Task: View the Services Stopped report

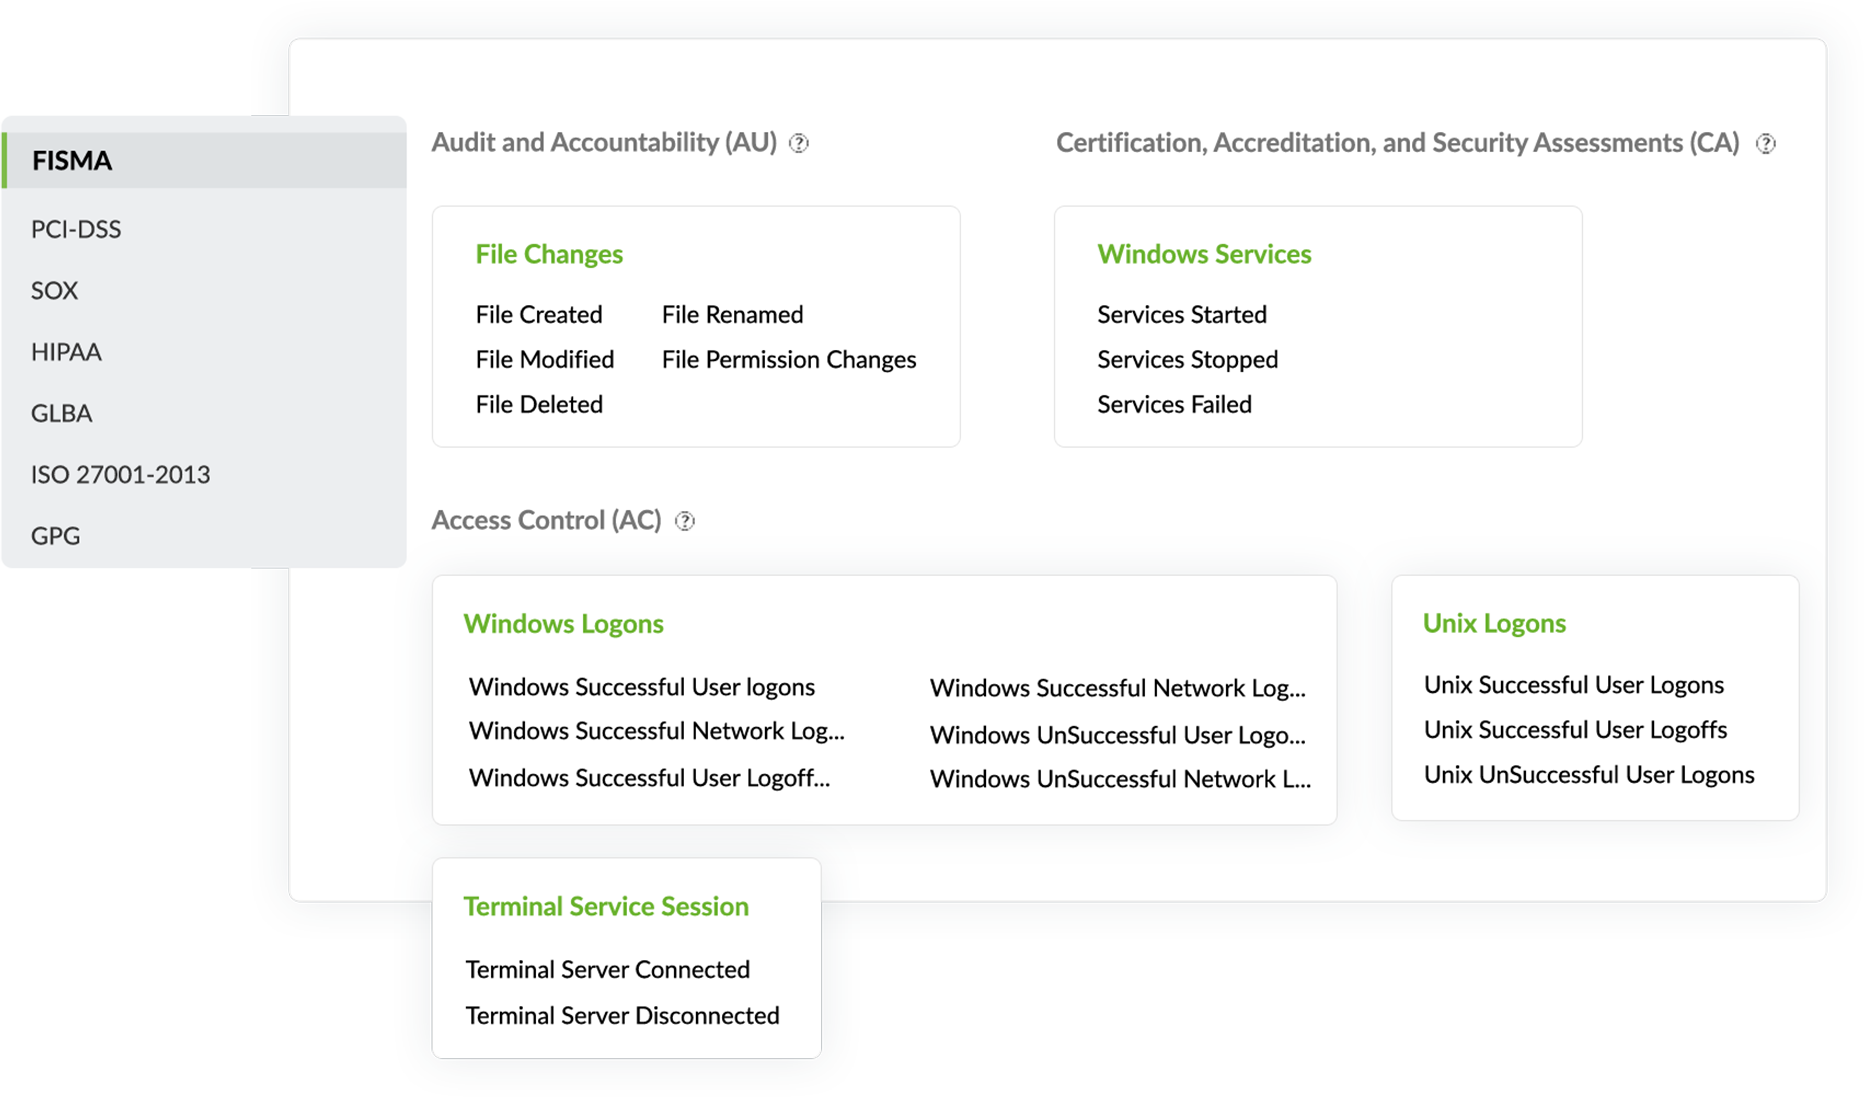Action: (x=1187, y=359)
